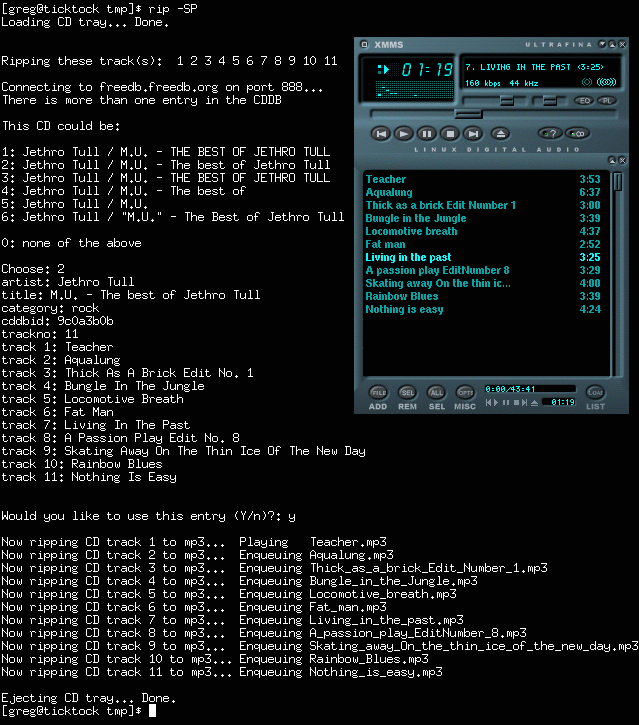Open the LIST load menu in playlist
639x725 pixels.
point(595,394)
